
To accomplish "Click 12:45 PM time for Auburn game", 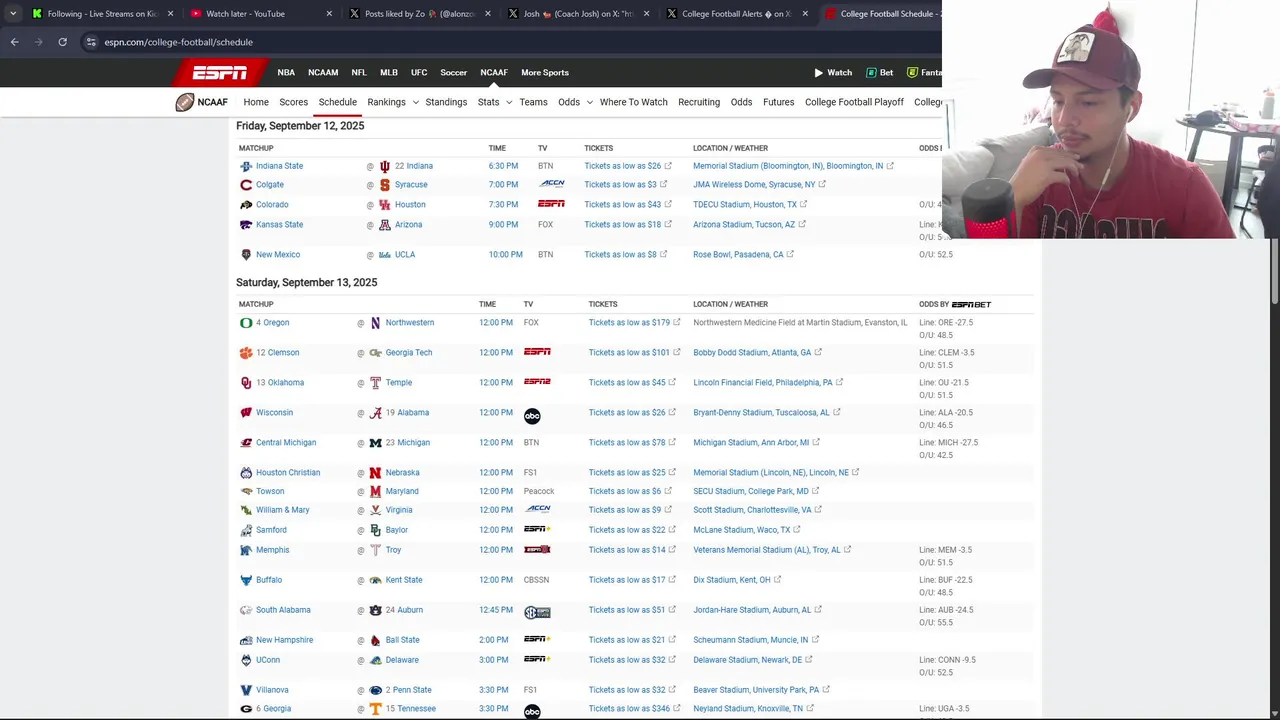I will (495, 610).
